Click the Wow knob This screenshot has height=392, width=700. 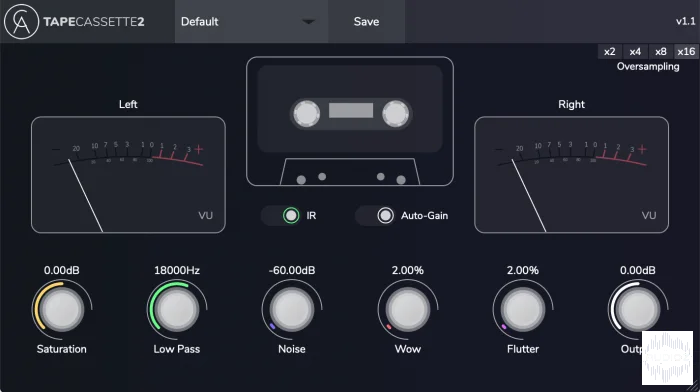click(408, 309)
